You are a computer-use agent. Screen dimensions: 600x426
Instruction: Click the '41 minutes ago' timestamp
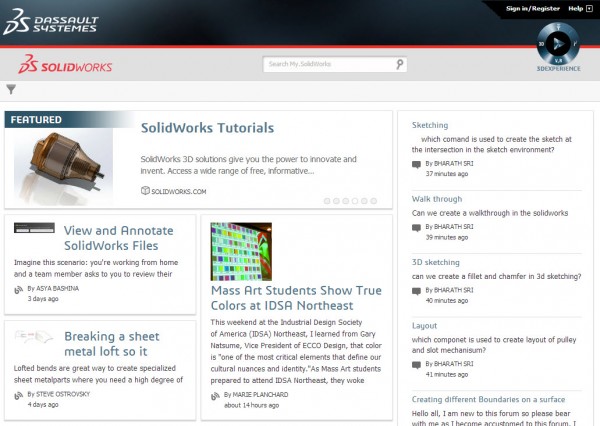pyautogui.click(x=447, y=374)
